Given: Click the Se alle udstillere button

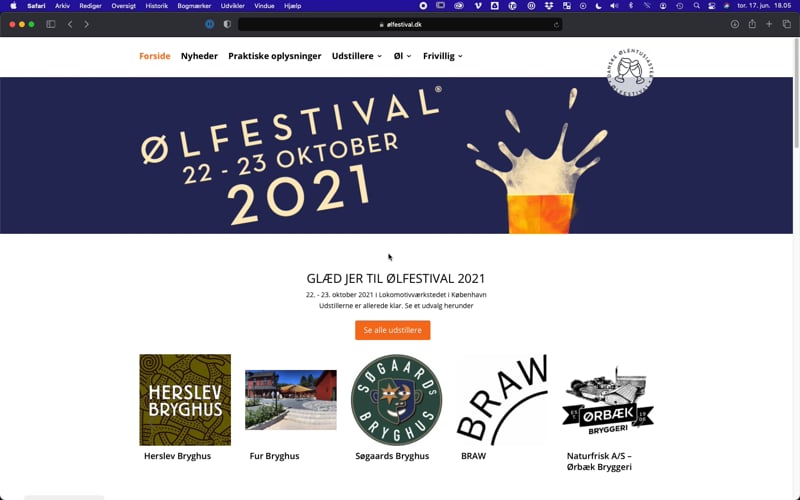Looking at the screenshot, I should coord(392,330).
